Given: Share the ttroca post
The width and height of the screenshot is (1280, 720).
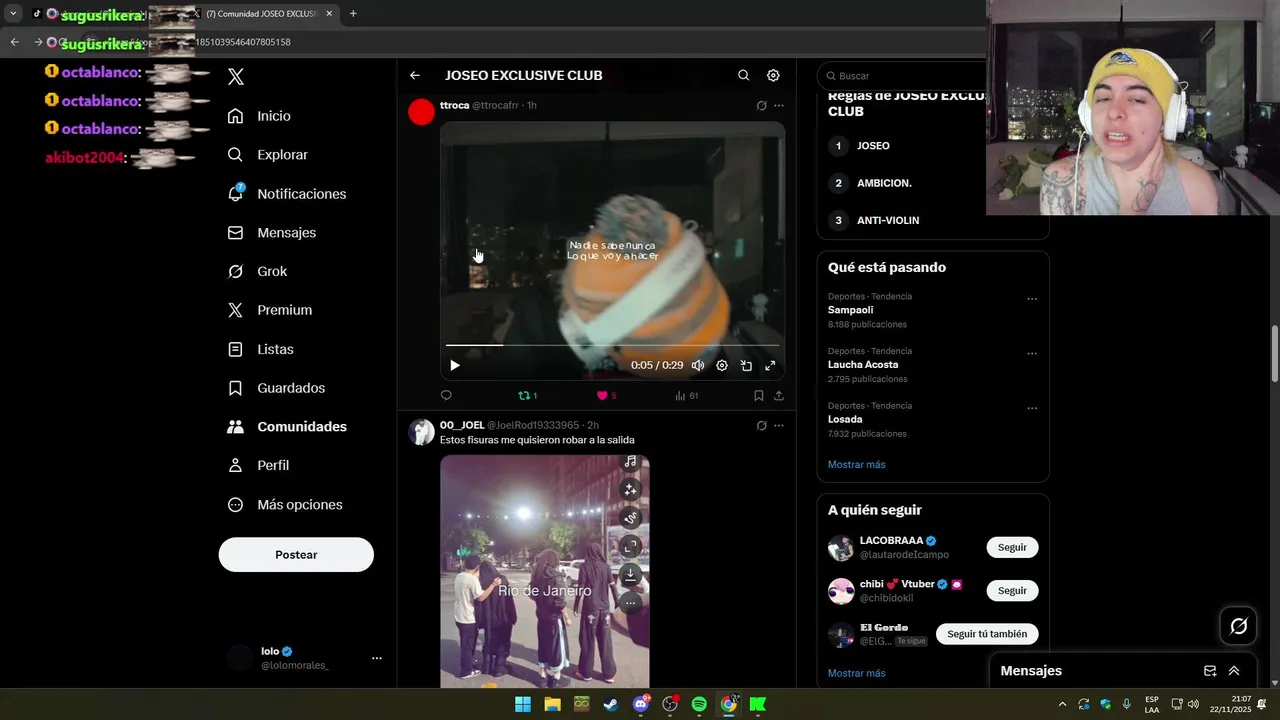Looking at the screenshot, I should tap(779, 396).
